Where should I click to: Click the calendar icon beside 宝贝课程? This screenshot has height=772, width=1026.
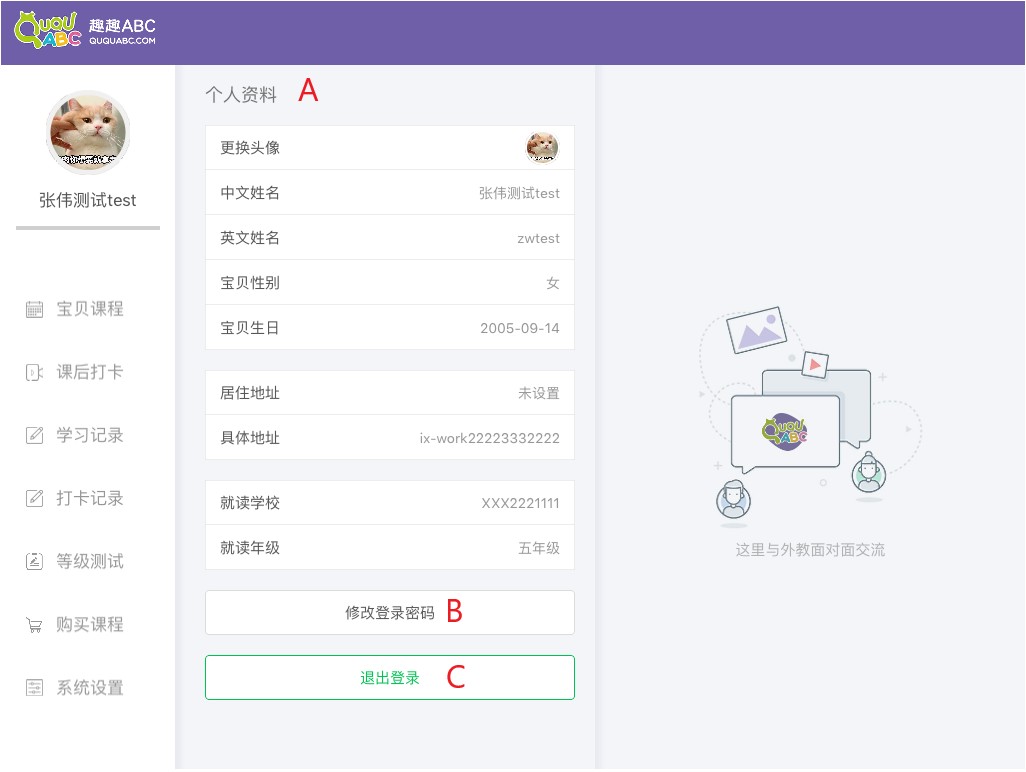[34, 310]
